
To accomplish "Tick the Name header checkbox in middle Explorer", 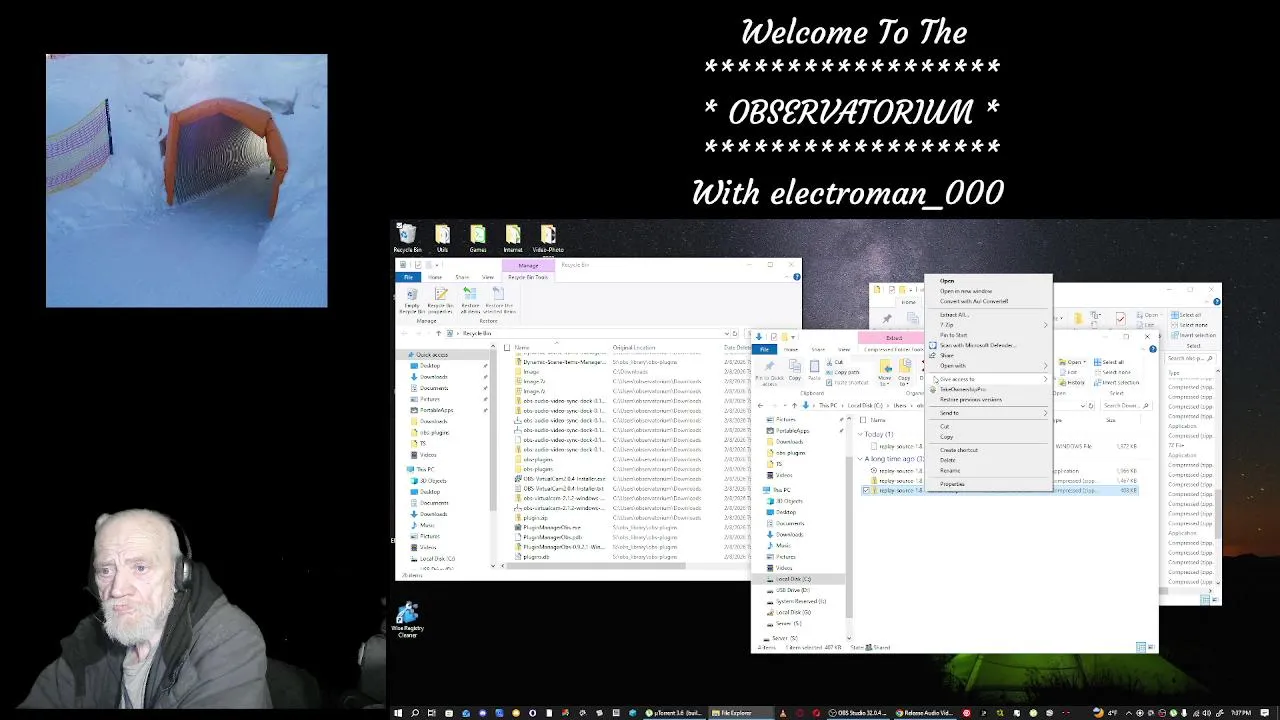I will click(862, 420).
